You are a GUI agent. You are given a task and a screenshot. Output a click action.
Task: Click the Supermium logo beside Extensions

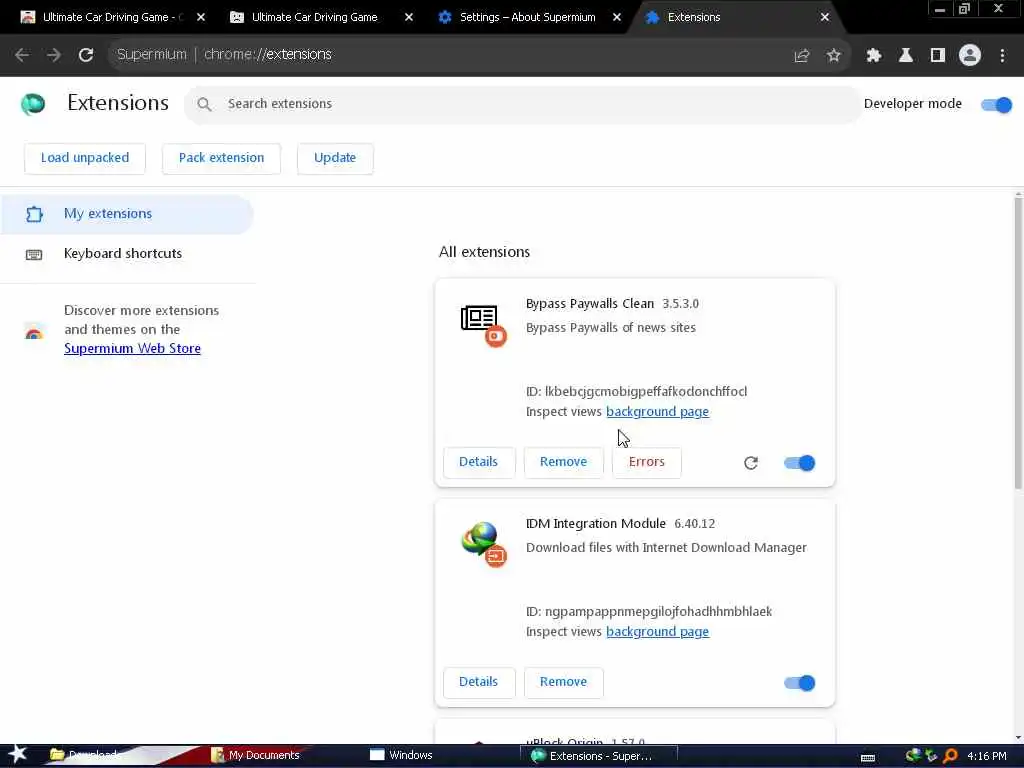(33, 104)
